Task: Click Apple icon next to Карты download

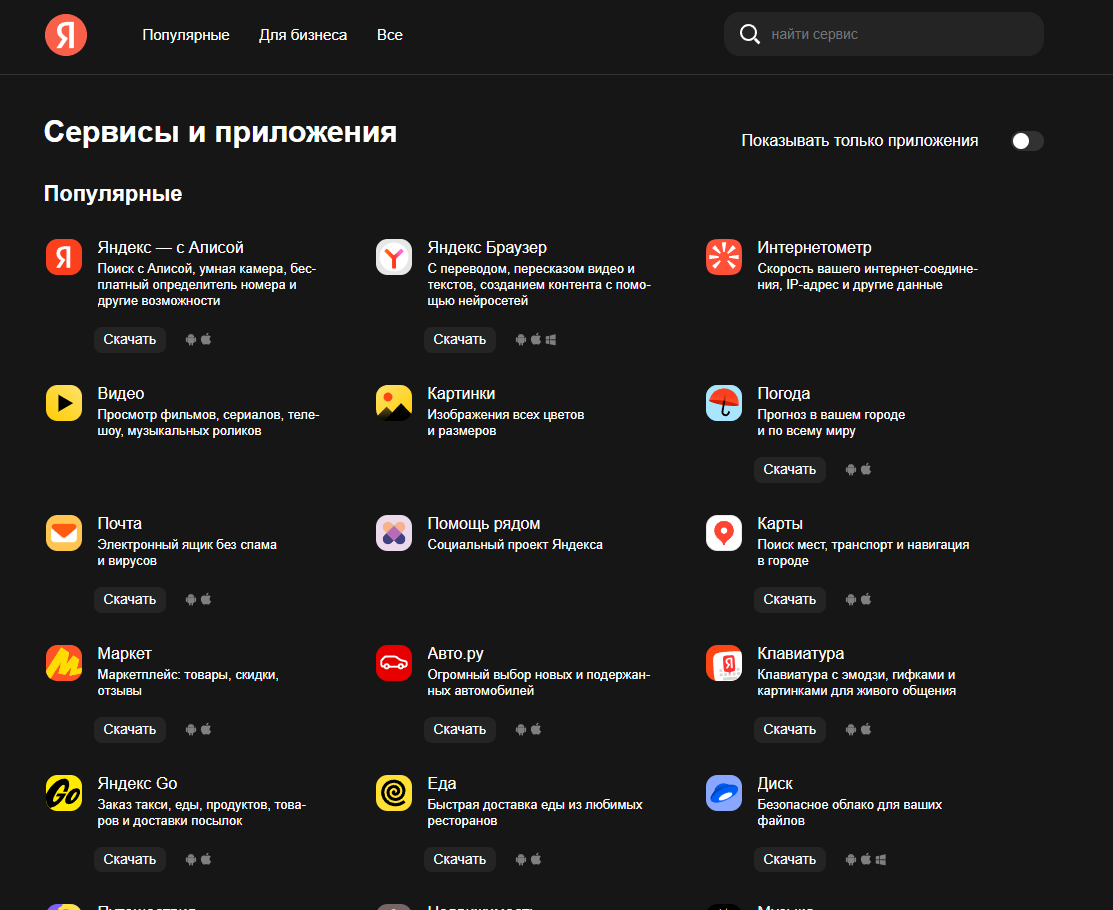Action: click(x=866, y=599)
